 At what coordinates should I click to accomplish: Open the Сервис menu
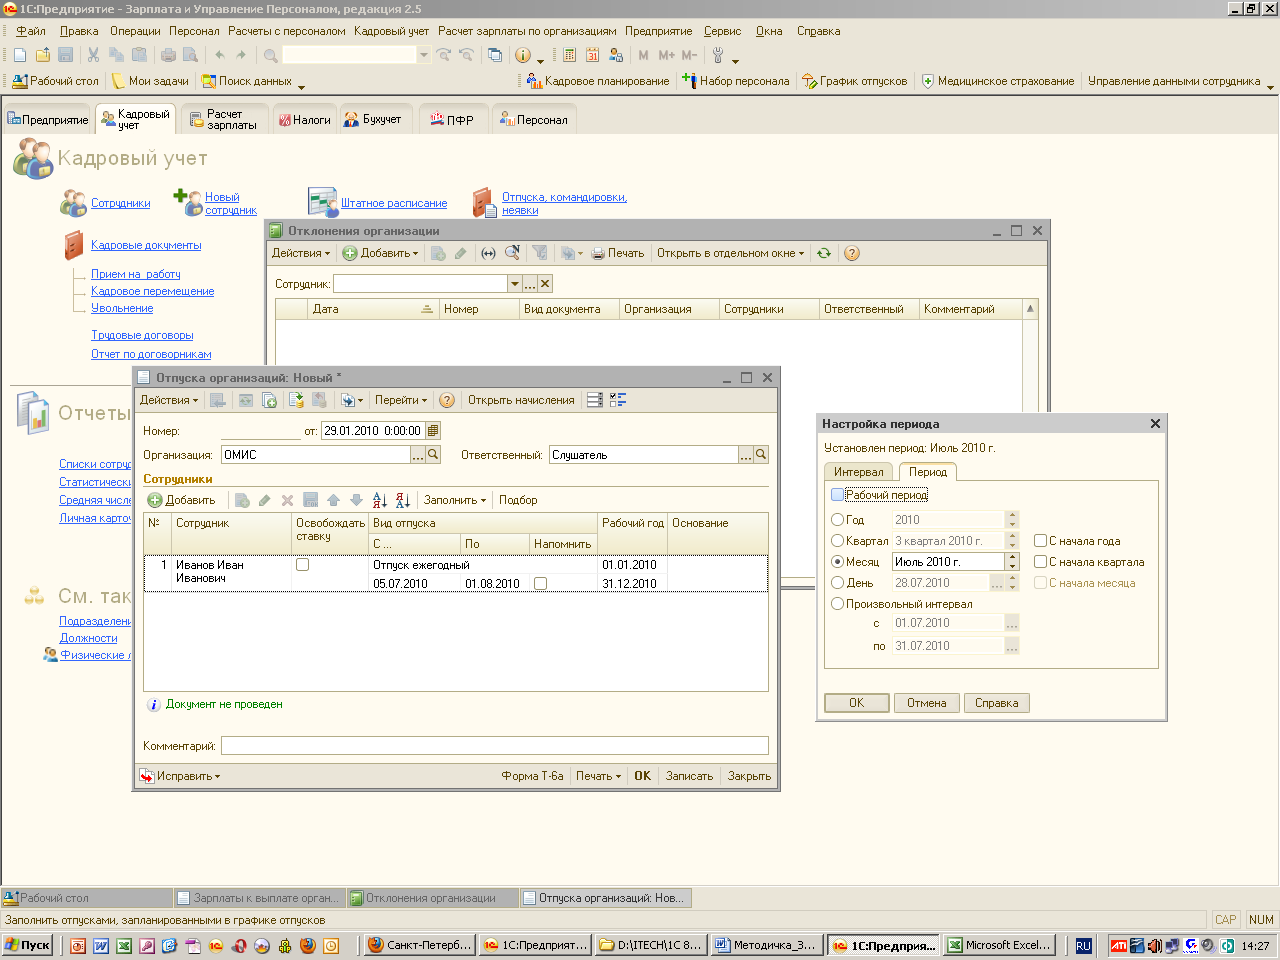(x=722, y=31)
